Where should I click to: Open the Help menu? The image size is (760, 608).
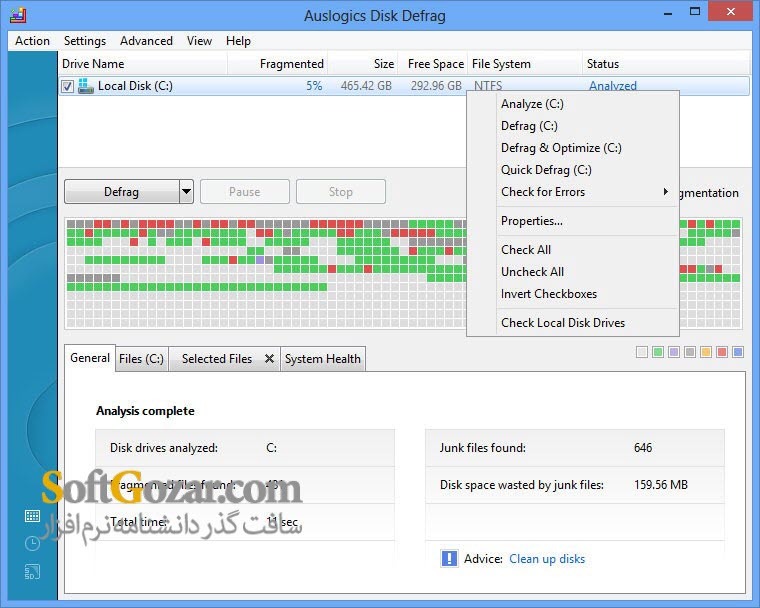point(238,41)
